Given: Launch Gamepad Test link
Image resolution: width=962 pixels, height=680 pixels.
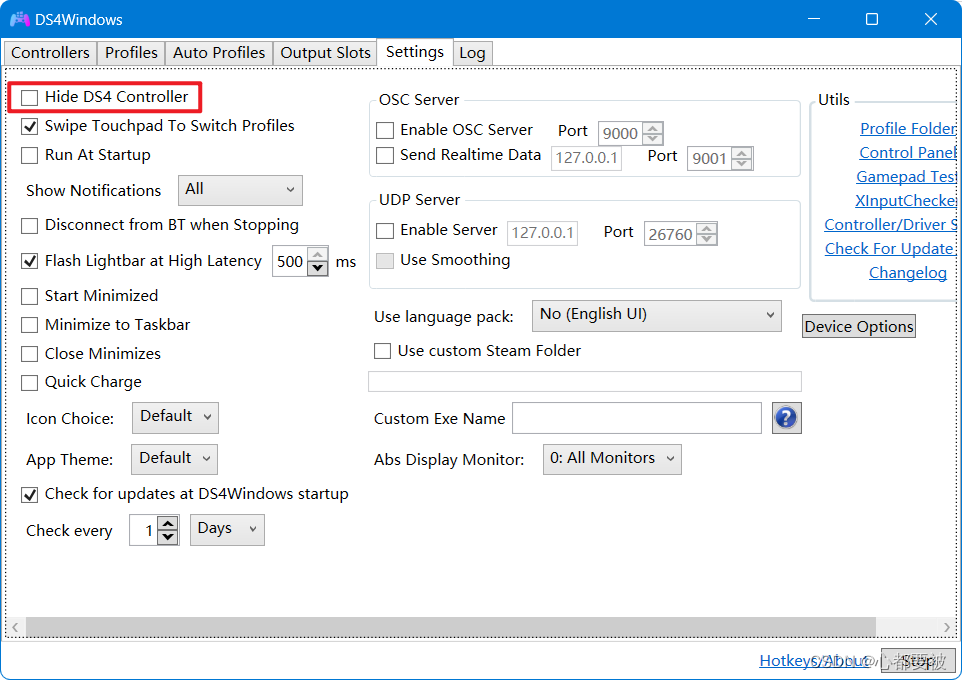Looking at the screenshot, I should coord(906,177).
